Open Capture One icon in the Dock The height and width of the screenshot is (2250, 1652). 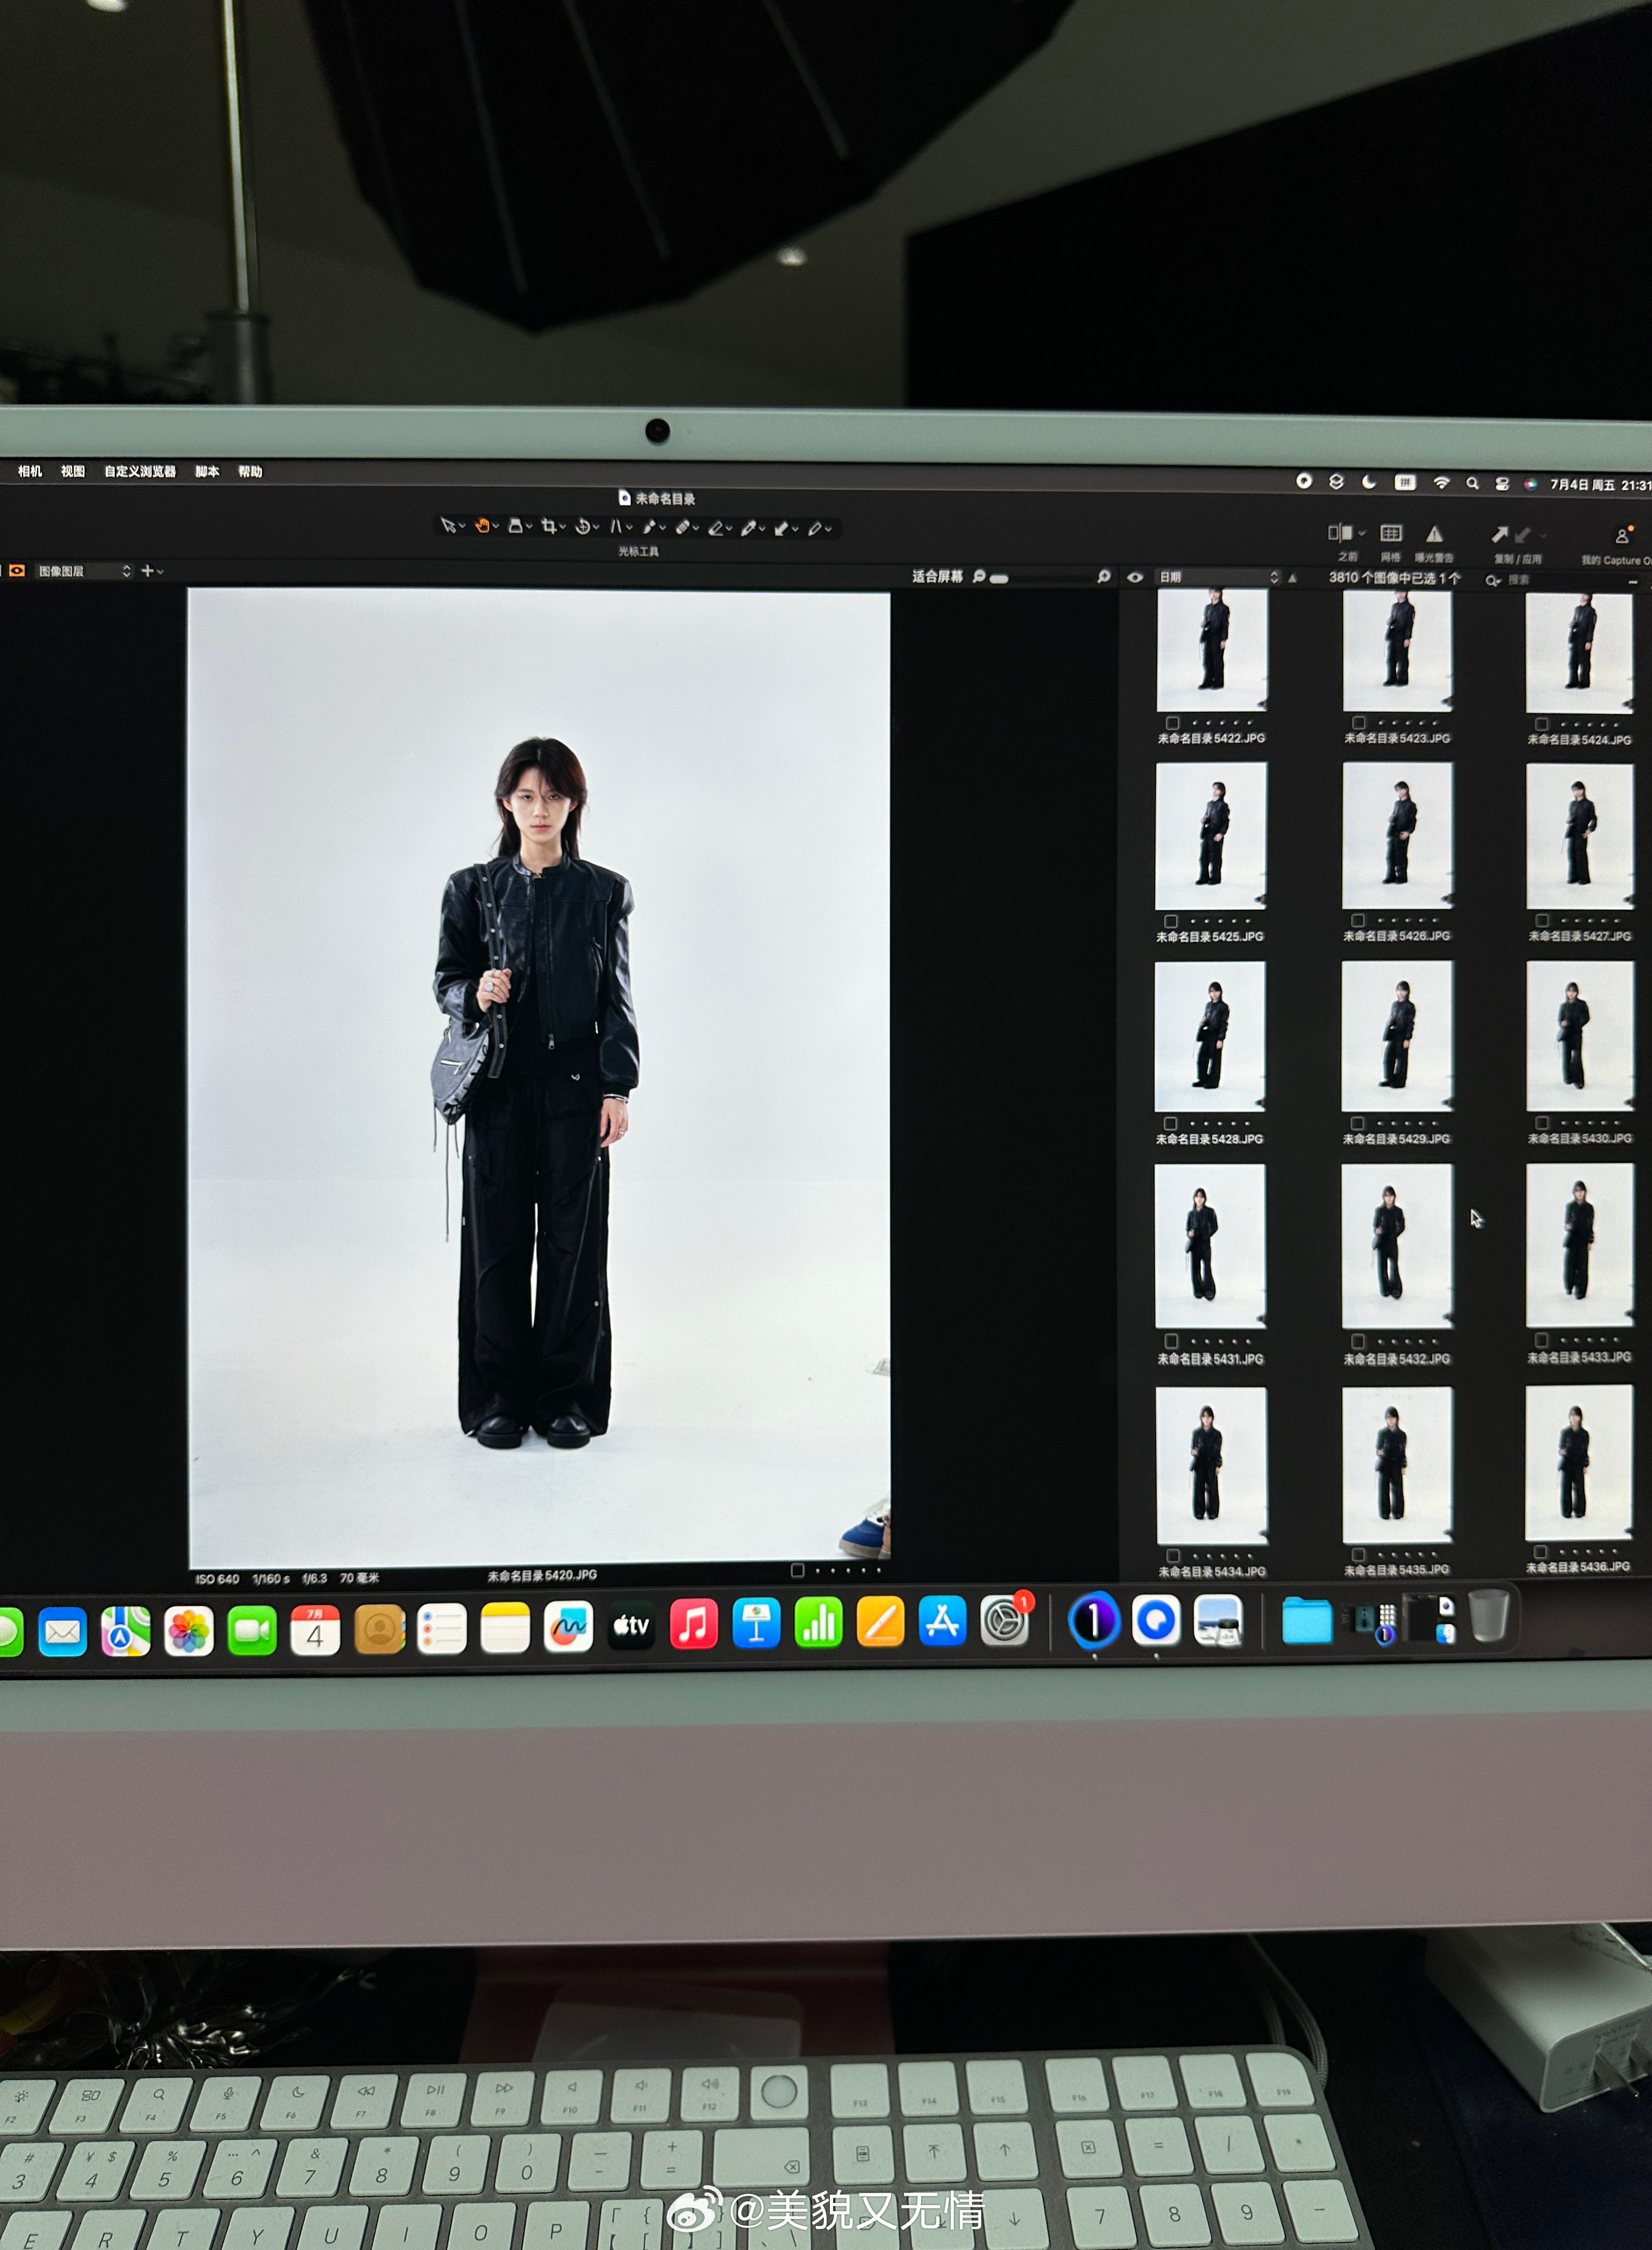pyautogui.click(x=1094, y=1620)
